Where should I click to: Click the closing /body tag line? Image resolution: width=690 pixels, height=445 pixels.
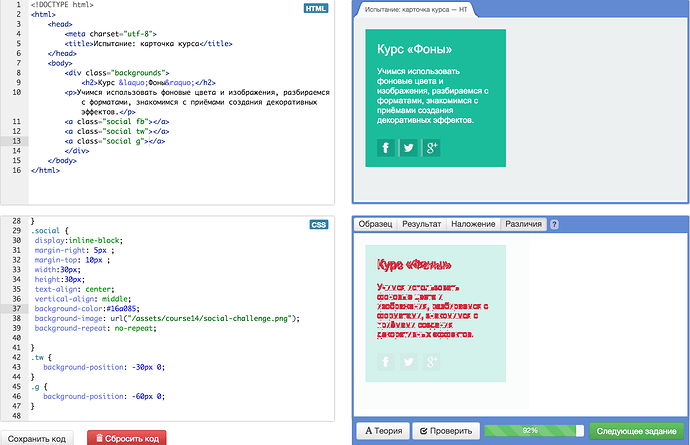coord(62,161)
